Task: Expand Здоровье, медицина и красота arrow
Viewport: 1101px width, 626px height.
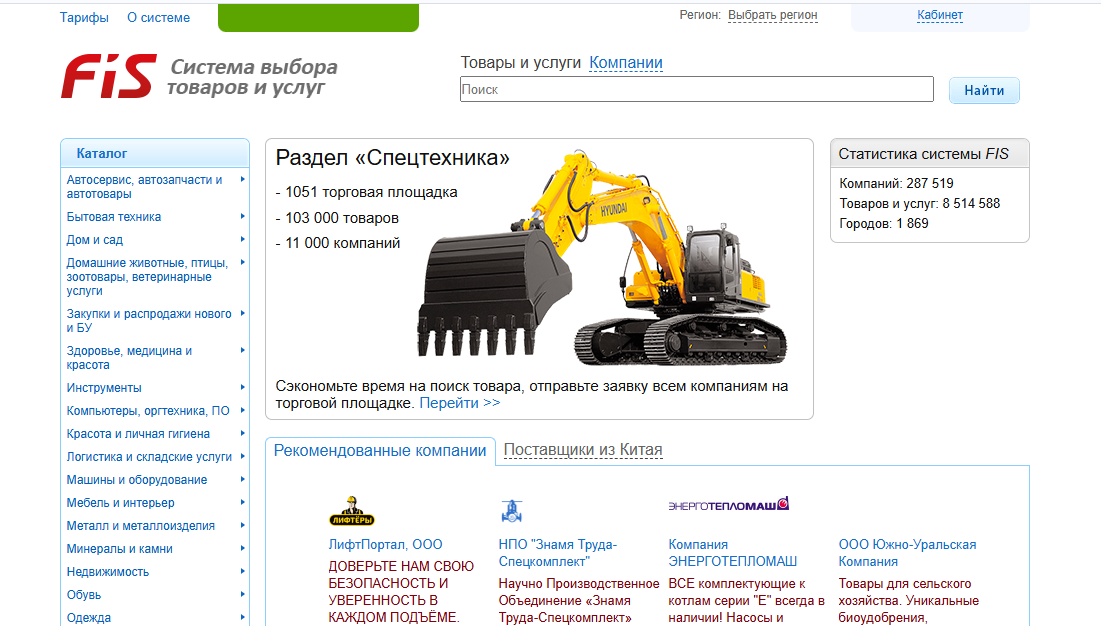Action: [x=242, y=350]
